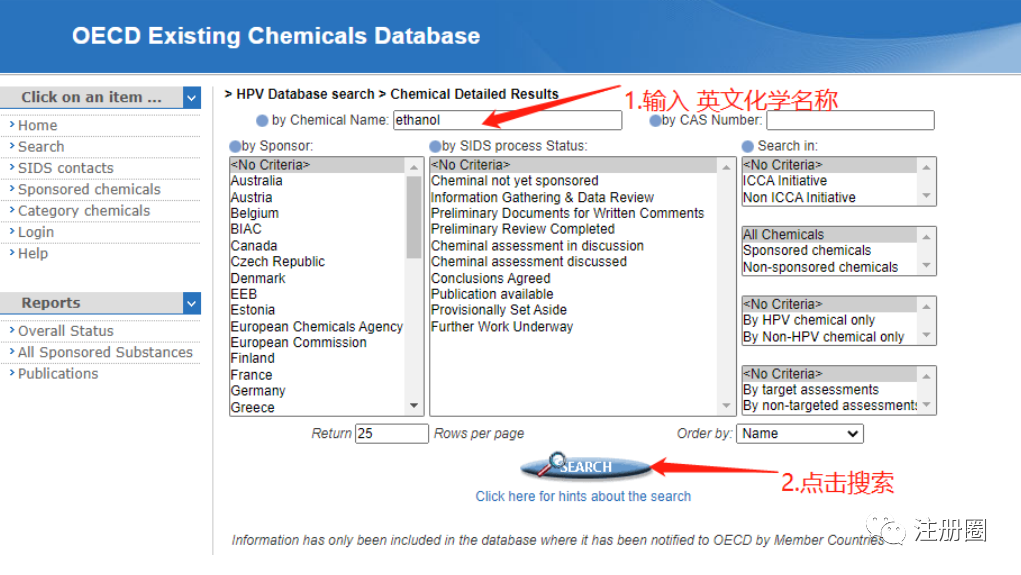This screenshot has width=1021, height=575.
Task: Click the Rows per page field
Action: tap(391, 434)
